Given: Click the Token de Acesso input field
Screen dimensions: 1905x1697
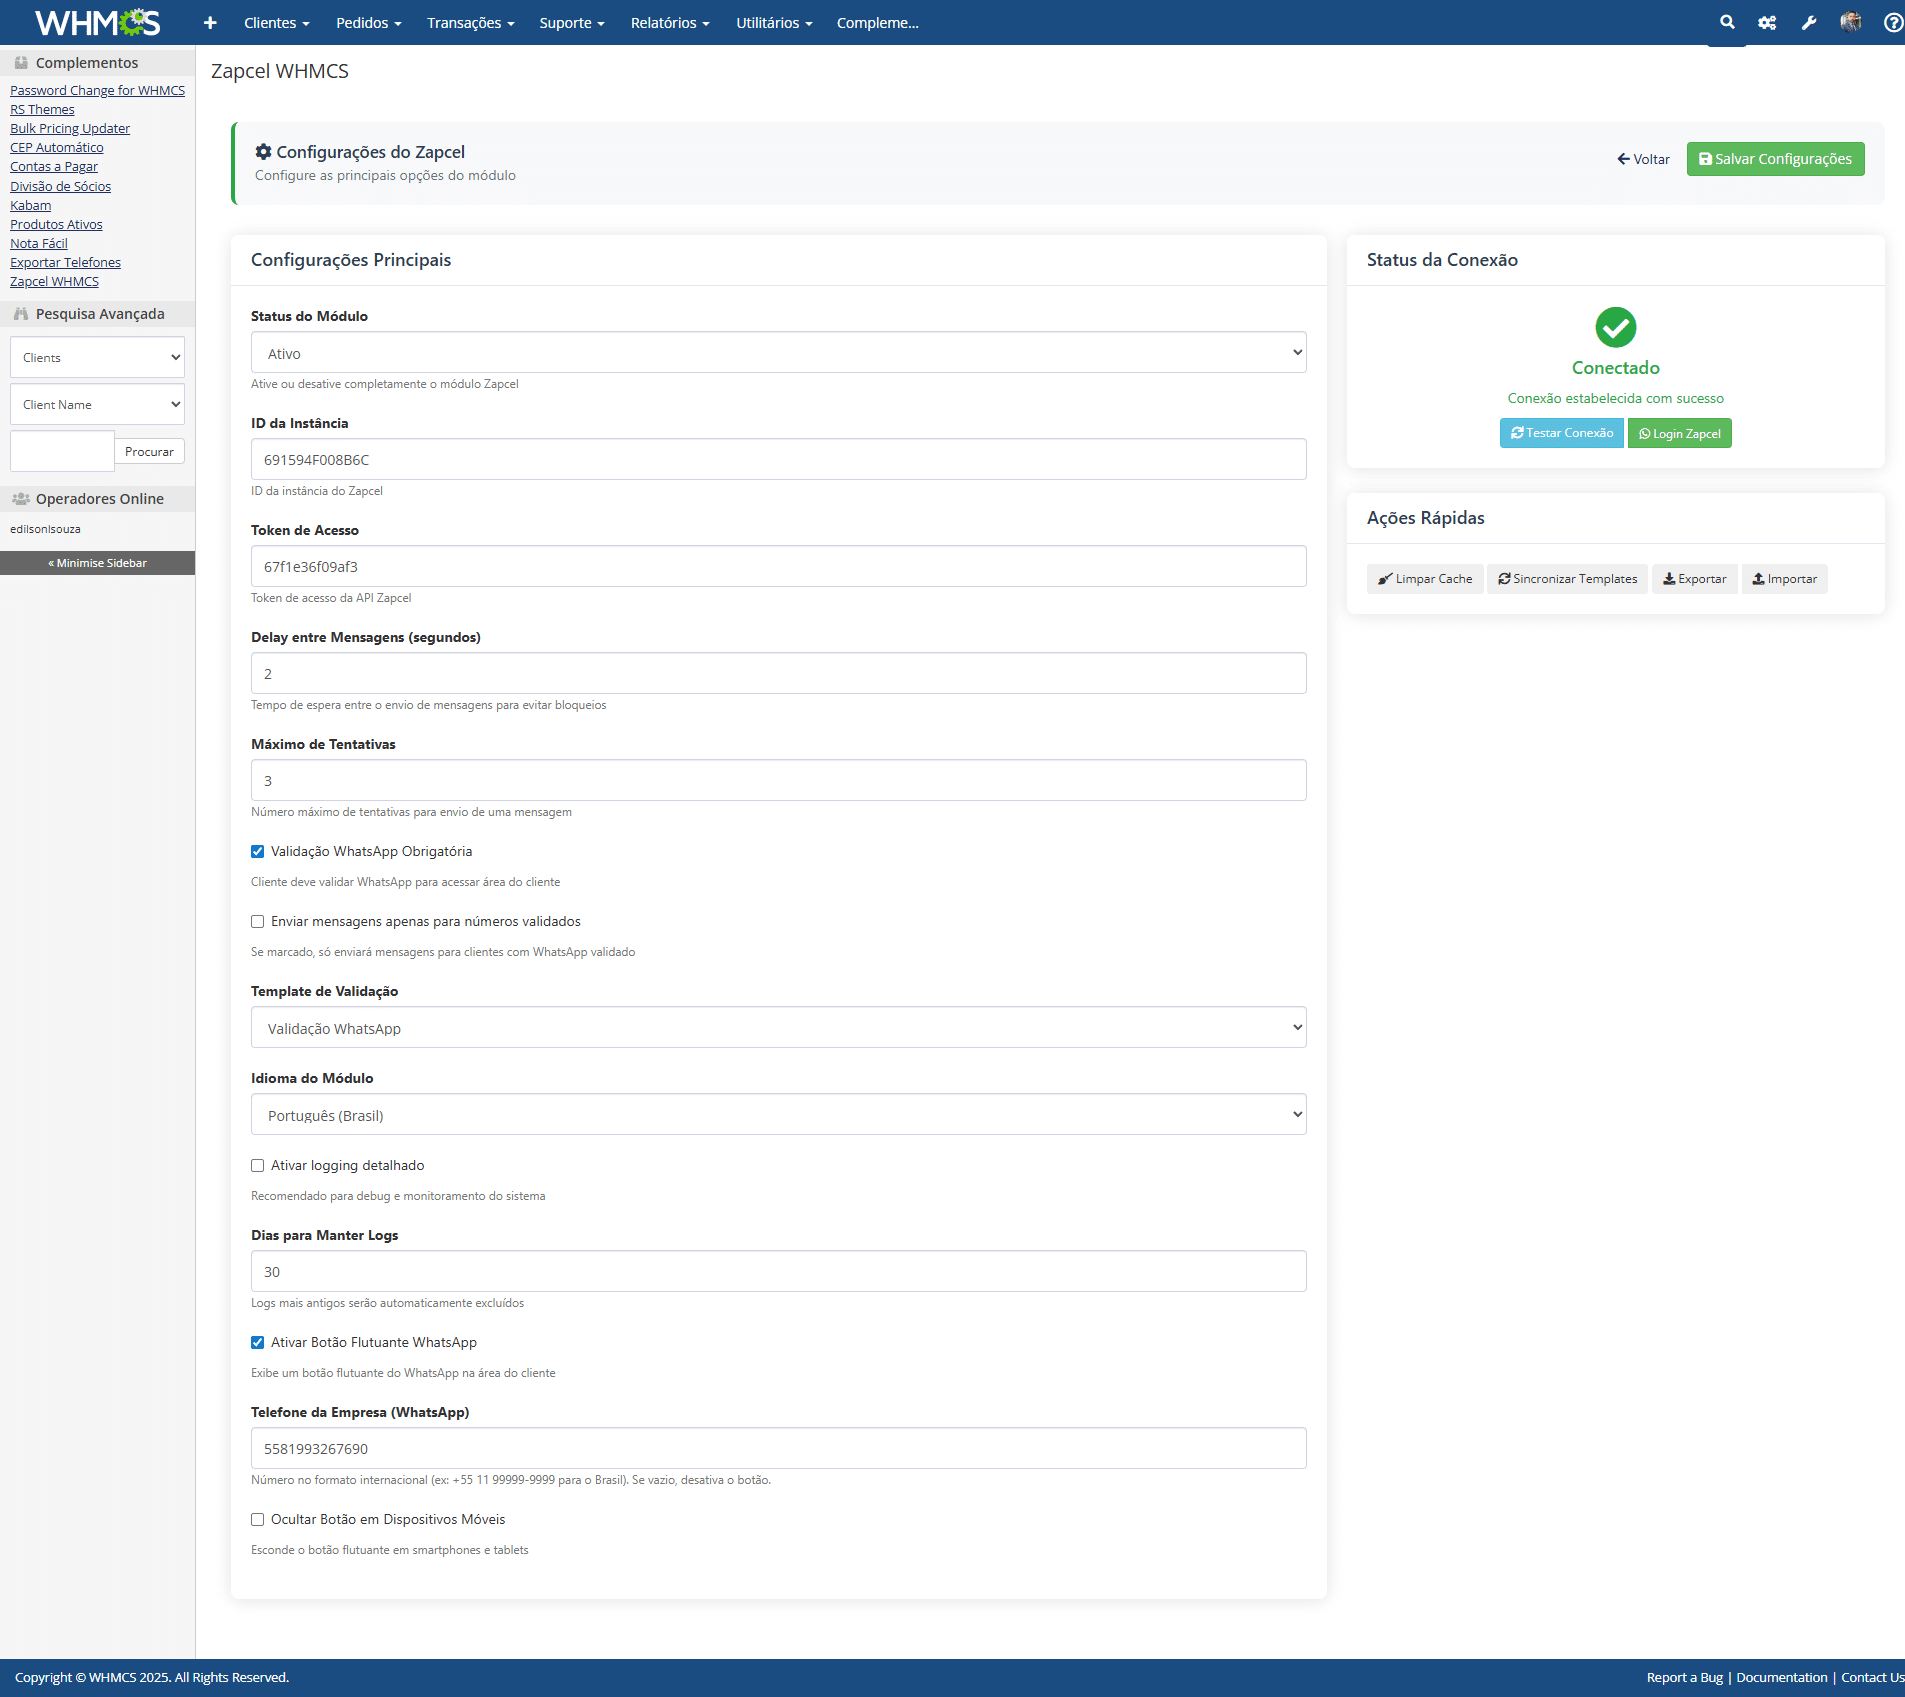Looking at the screenshot, I should 778,567.
